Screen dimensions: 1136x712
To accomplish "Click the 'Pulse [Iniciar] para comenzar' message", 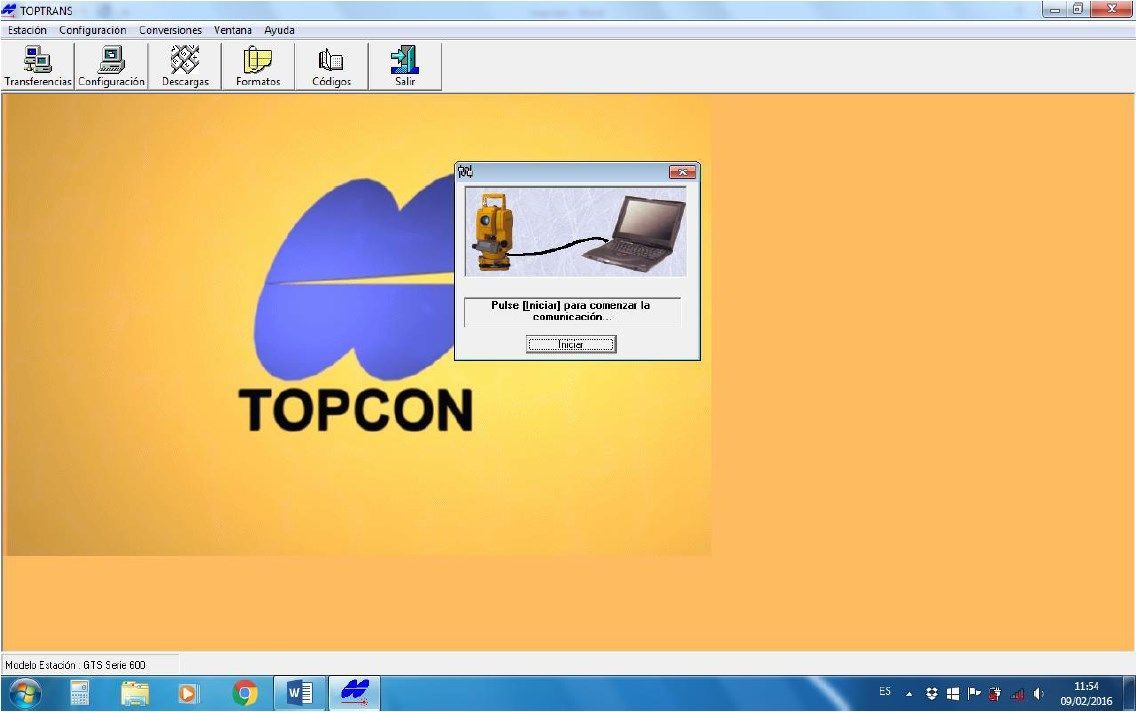I will (x=572, y=311).
